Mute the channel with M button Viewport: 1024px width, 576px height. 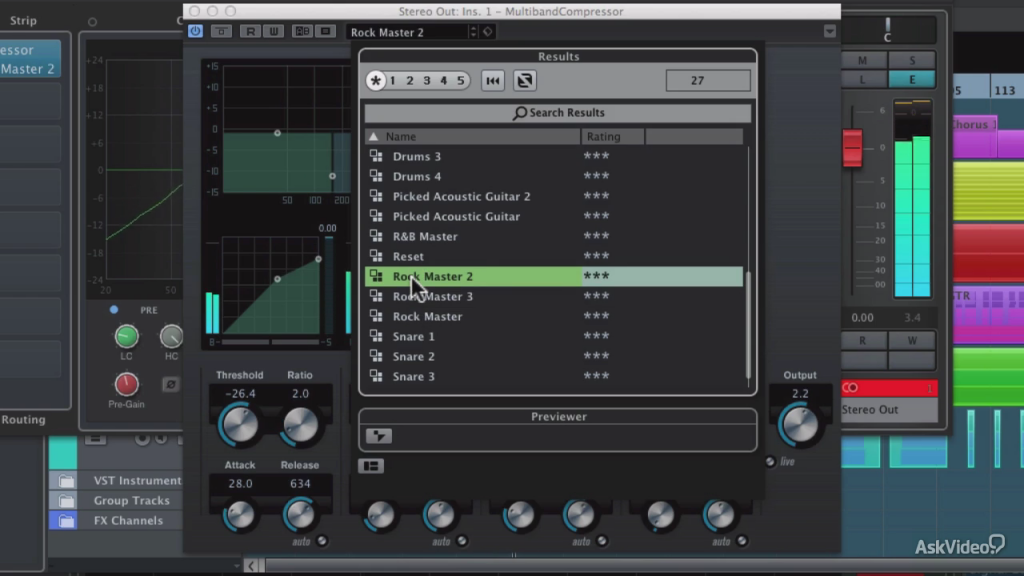(x=863, y=60)
